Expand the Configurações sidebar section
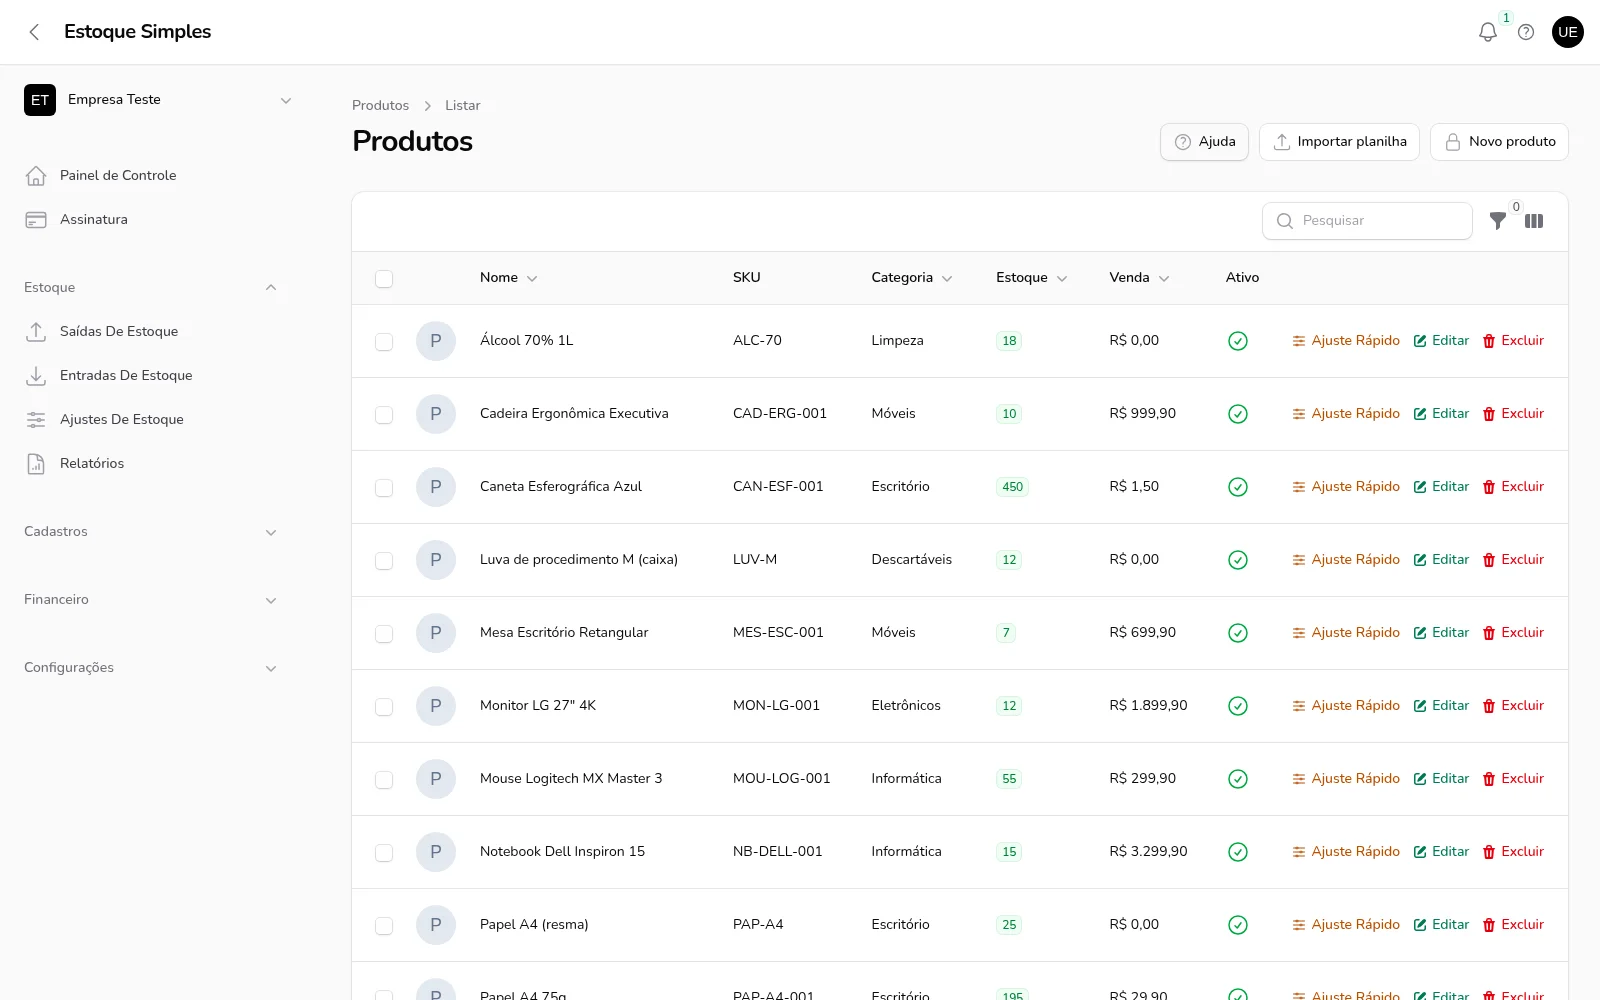The width and height of the screenshot is (1600, 1000). tap(150, 668)
